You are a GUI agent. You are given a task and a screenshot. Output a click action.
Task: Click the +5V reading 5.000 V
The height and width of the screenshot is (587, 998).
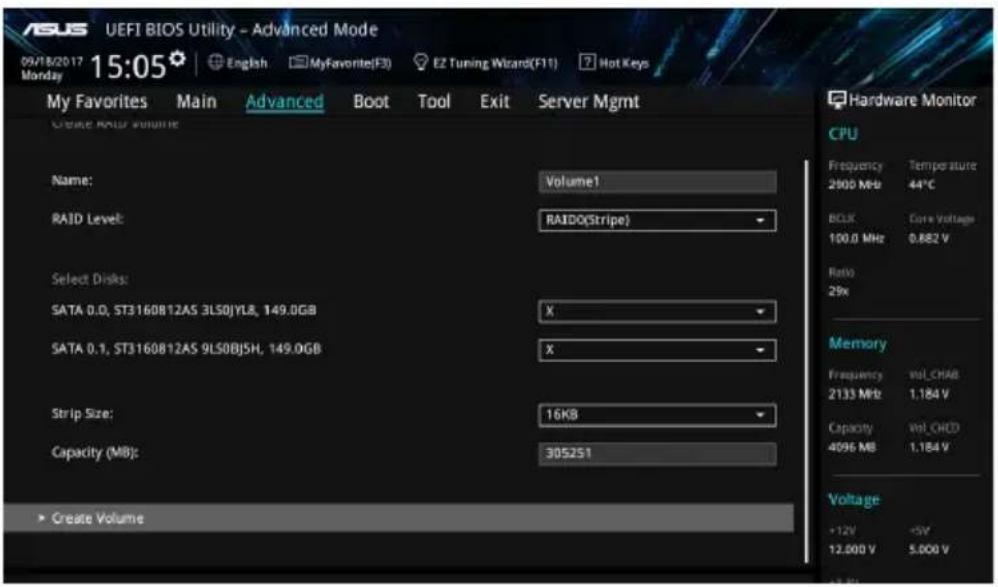pyautogui.click(x=929, y=549)
